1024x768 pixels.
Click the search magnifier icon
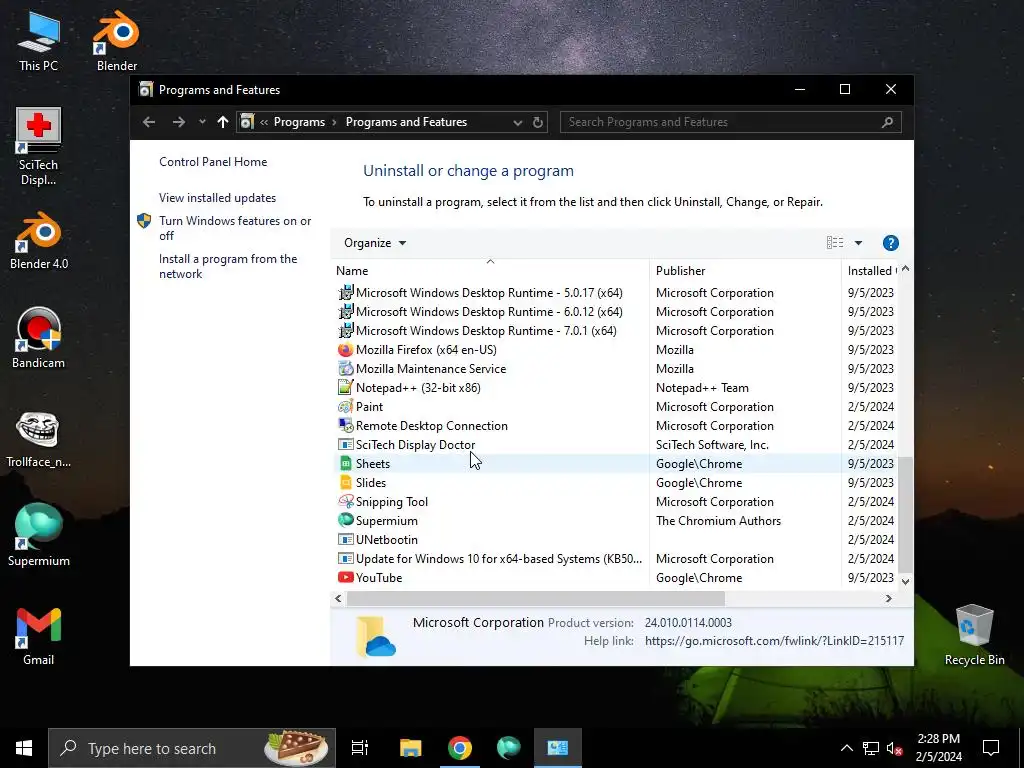coord(887,122)
